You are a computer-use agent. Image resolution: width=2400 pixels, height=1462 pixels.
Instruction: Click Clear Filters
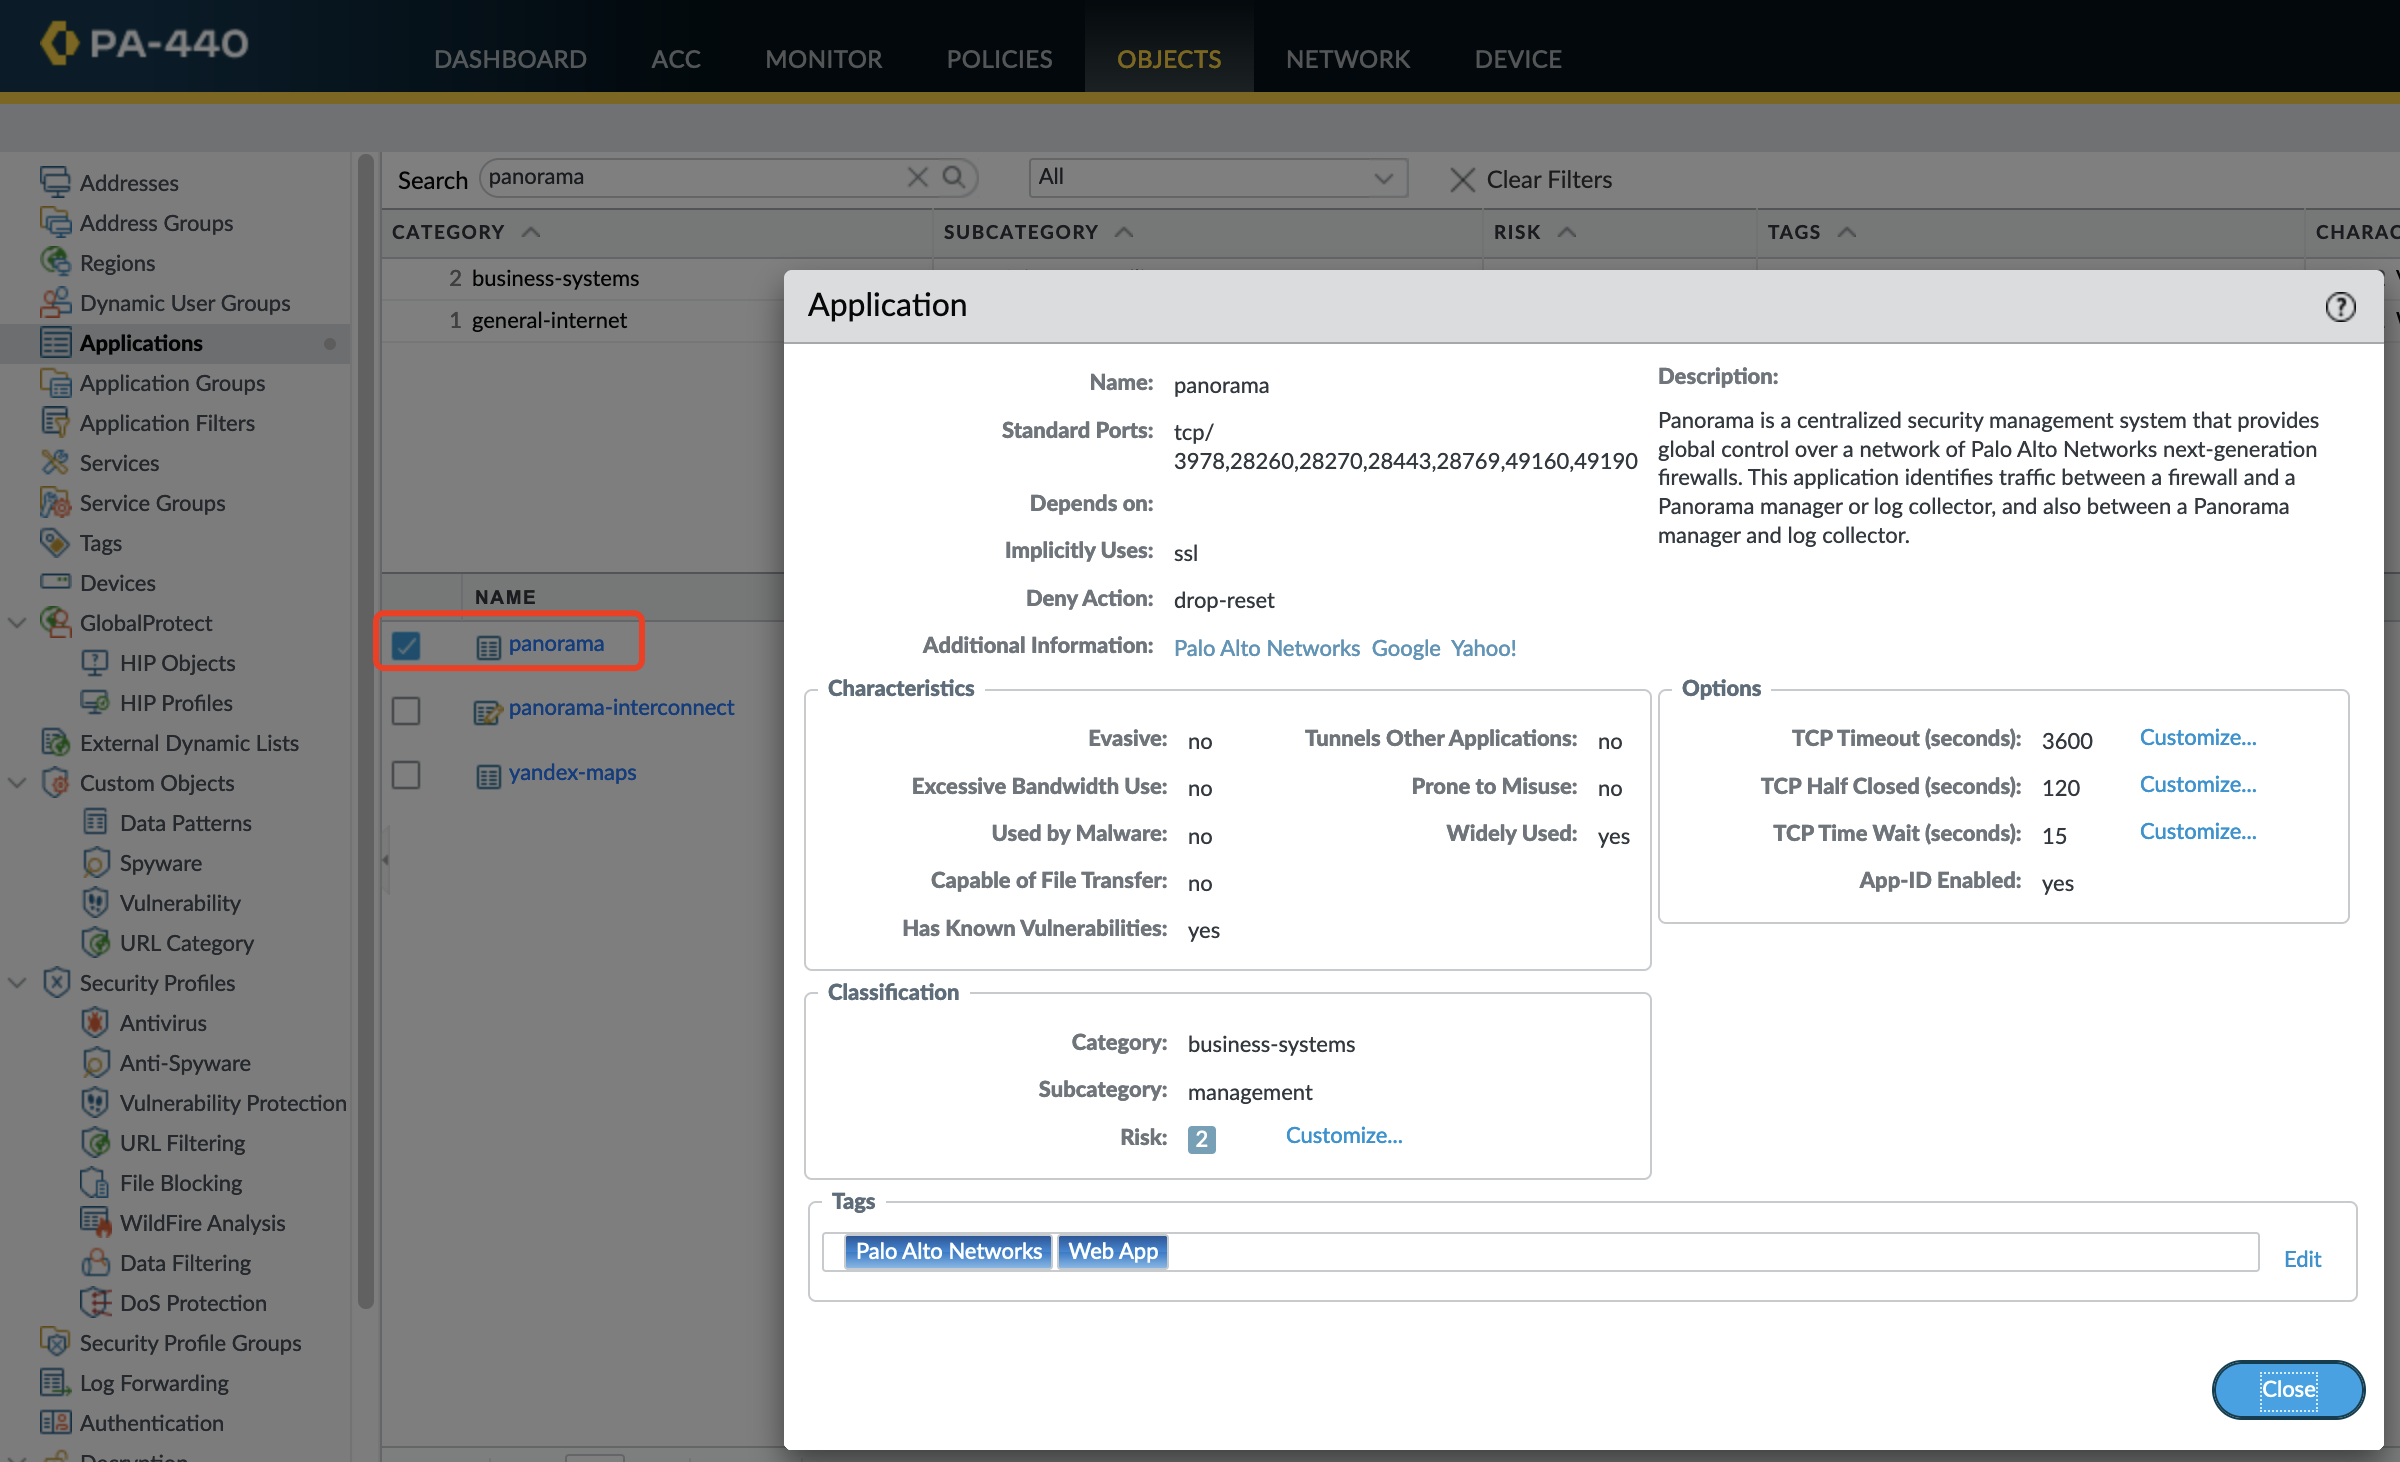coord(1531,179)
